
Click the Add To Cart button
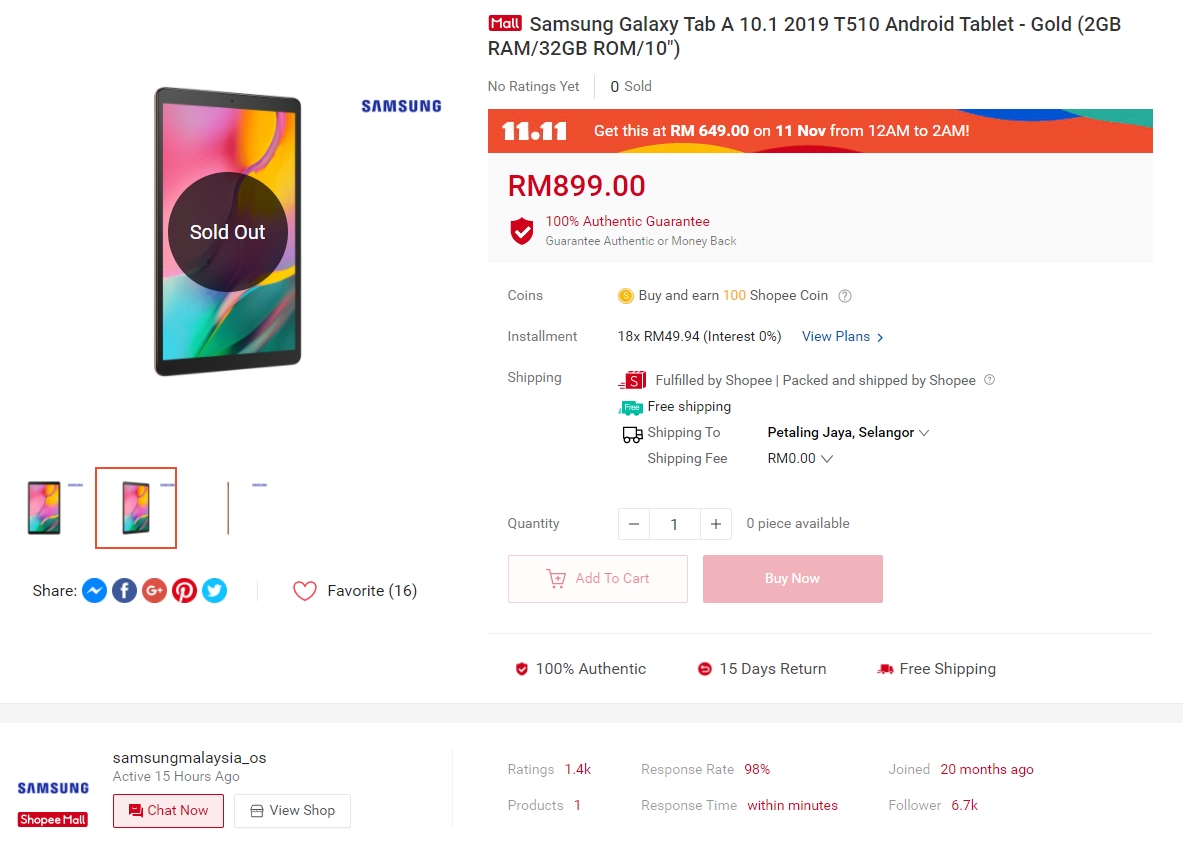click(x=598, y=579)
